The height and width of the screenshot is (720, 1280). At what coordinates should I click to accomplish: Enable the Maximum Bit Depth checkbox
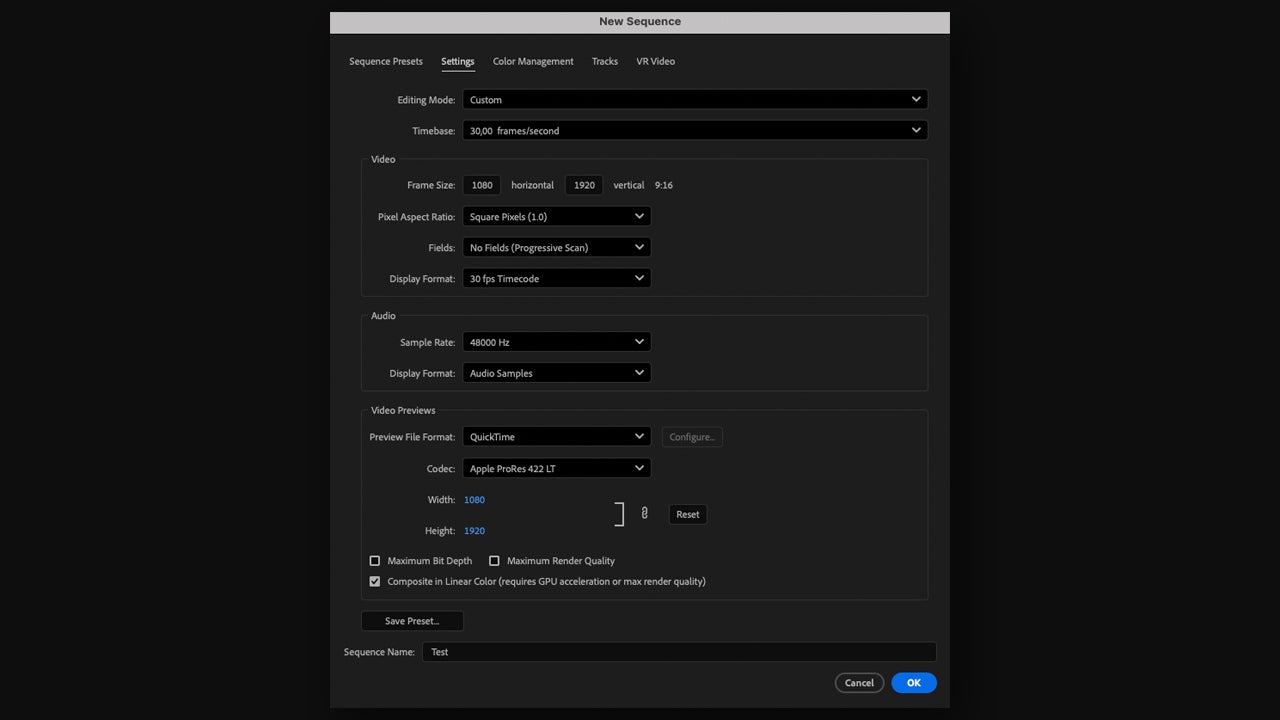(375, 561)
